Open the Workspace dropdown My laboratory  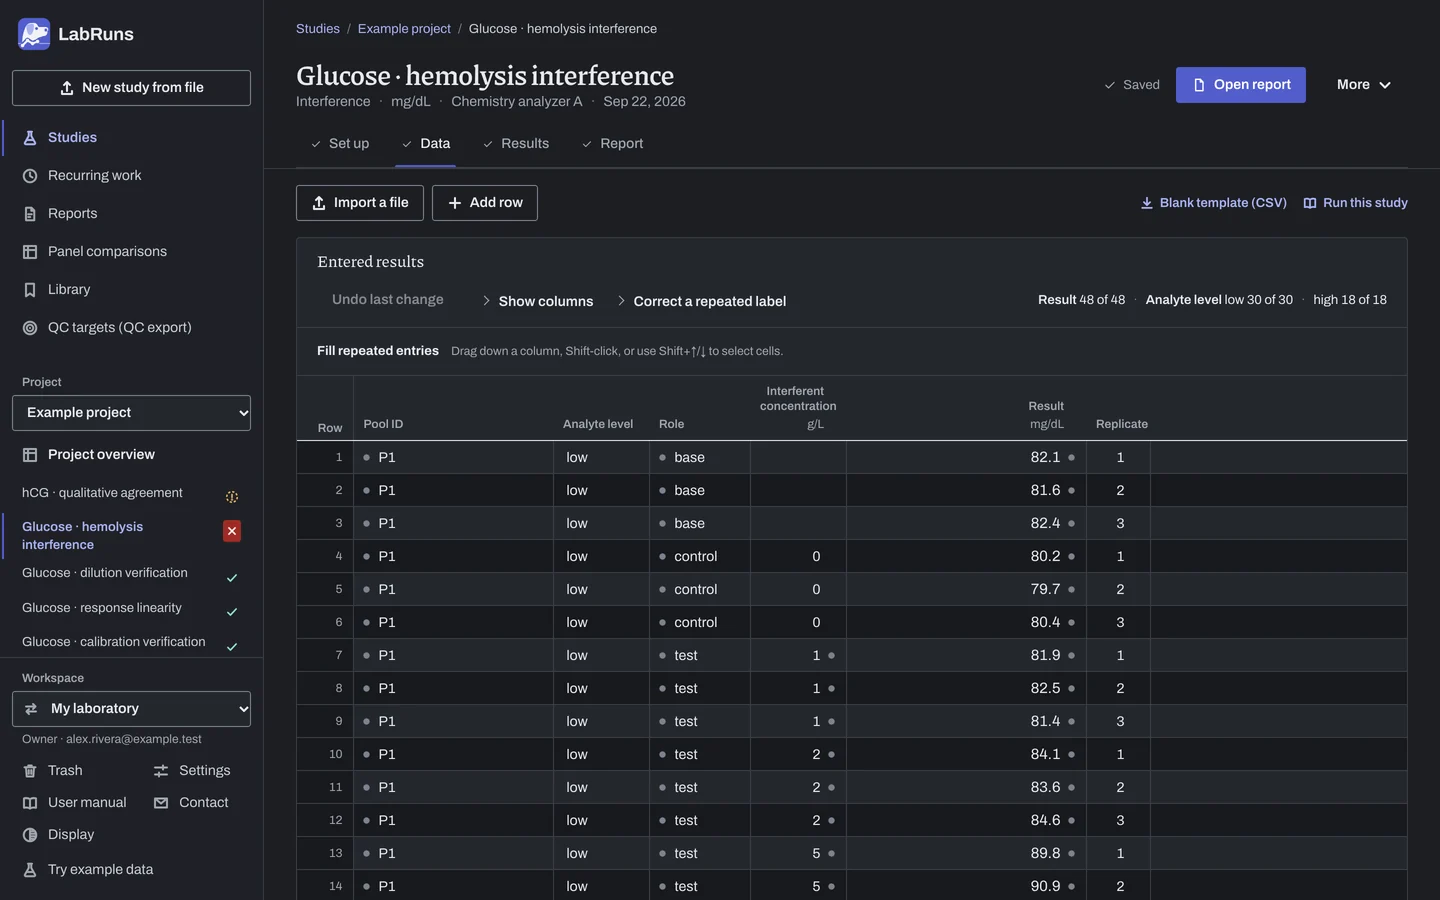point(131,709)
